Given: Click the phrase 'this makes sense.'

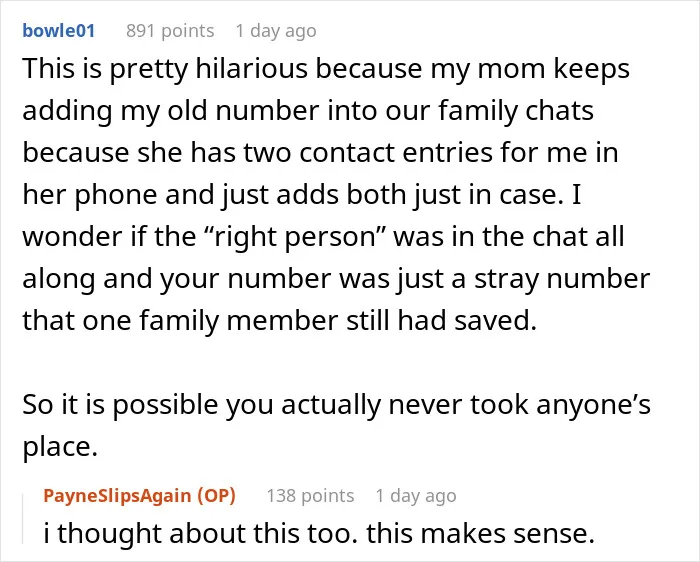Looking at the screenshot, I should (x=480, y=533).
